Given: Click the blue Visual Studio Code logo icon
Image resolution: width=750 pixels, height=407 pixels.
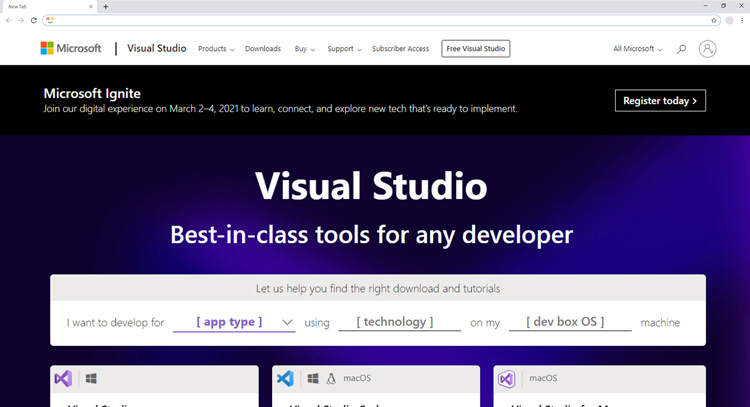Looking at the screenshot, I should point(286,378).
